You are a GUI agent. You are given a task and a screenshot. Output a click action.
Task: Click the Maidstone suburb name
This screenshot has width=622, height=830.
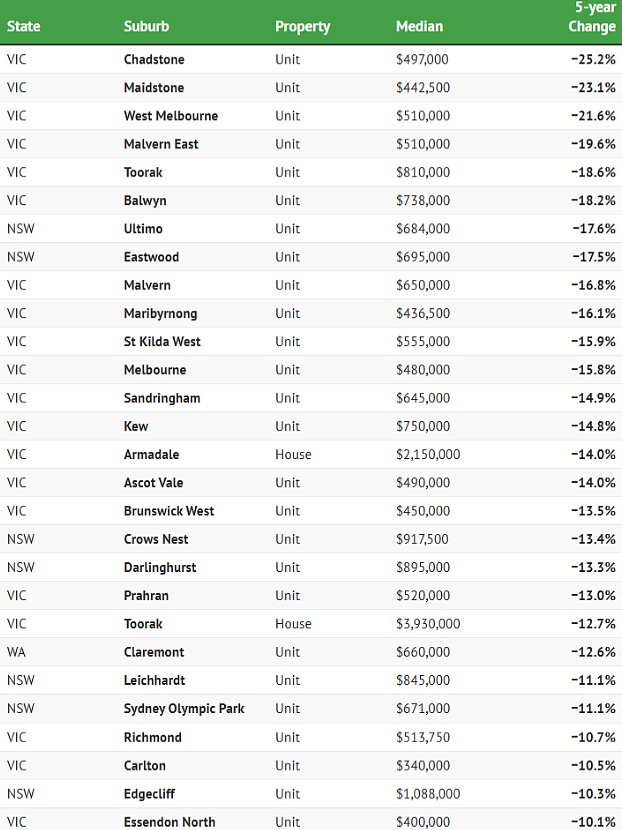(154, 88)
